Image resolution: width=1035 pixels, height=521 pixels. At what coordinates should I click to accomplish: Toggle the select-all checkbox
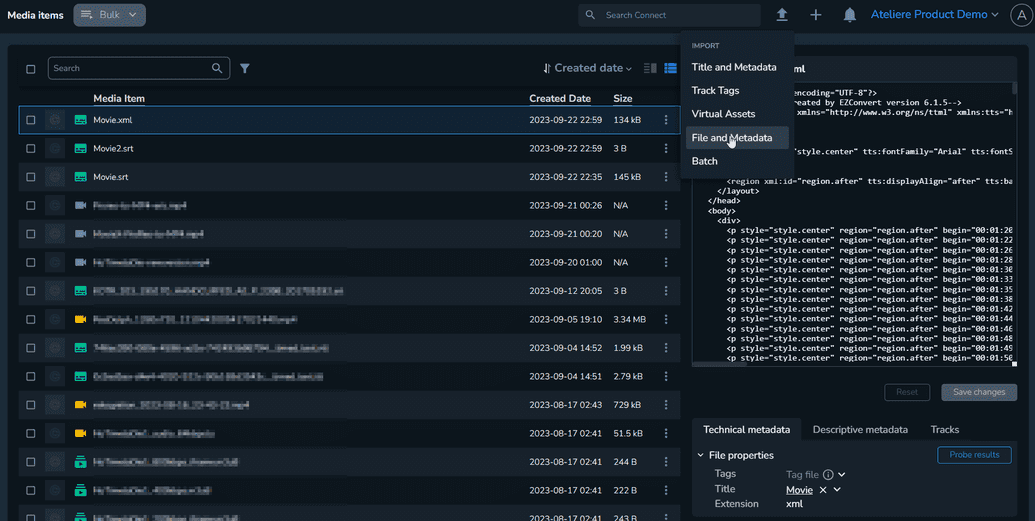(30, 69)
